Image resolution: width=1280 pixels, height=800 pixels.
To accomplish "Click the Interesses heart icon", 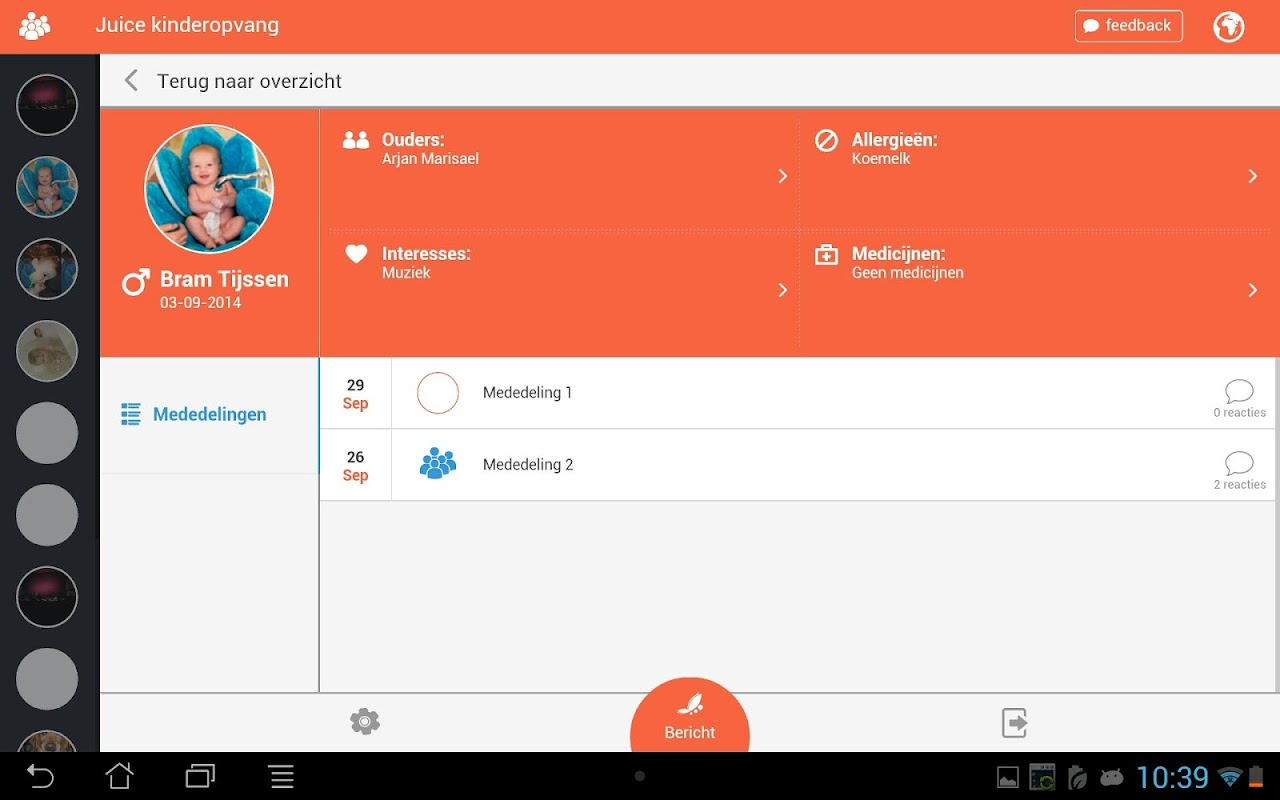I will pyautogui.click(x=356, y=254).
